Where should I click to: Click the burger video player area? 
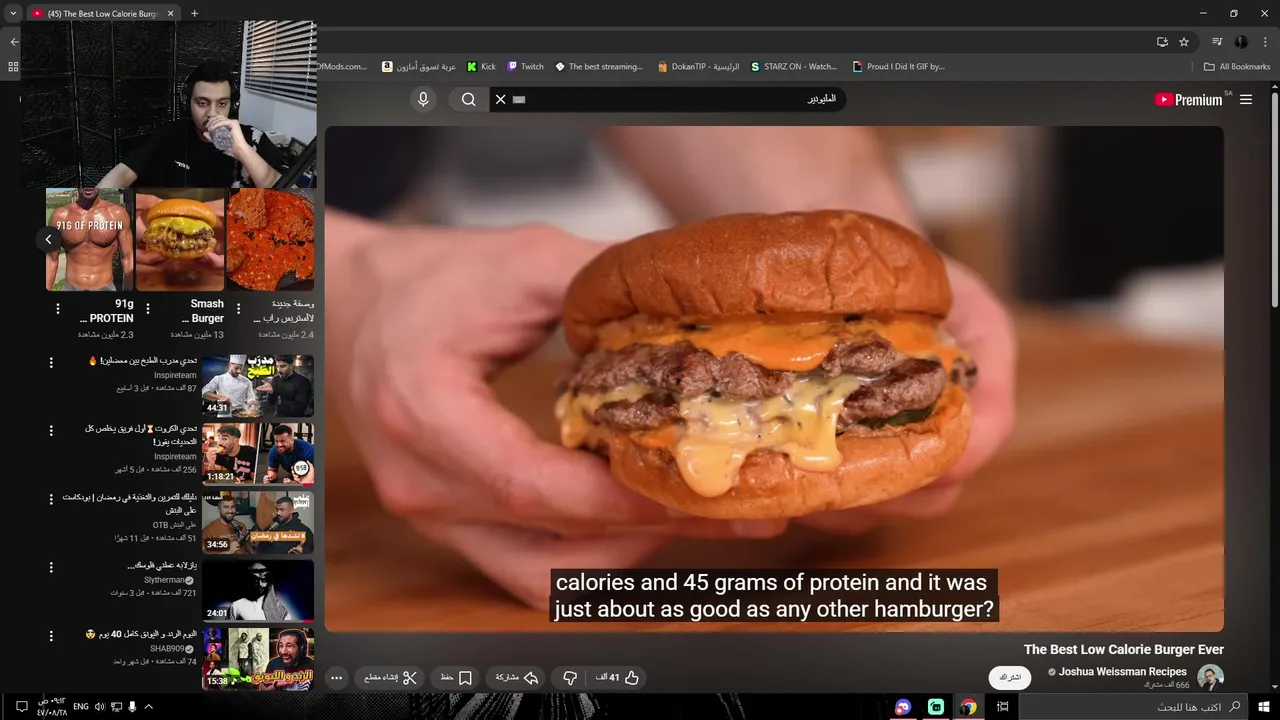[x=774, y=379]
